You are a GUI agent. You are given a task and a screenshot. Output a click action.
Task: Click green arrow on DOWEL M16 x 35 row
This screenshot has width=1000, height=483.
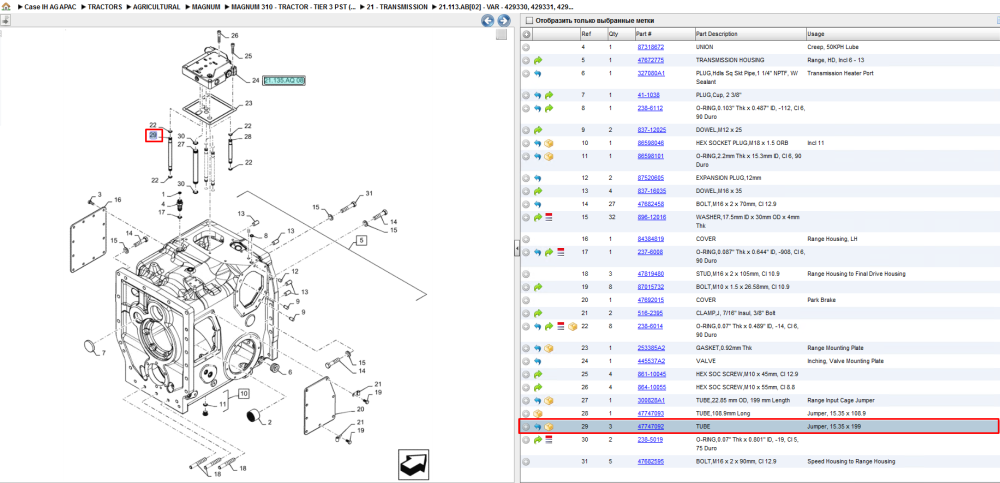click(538, 191)
